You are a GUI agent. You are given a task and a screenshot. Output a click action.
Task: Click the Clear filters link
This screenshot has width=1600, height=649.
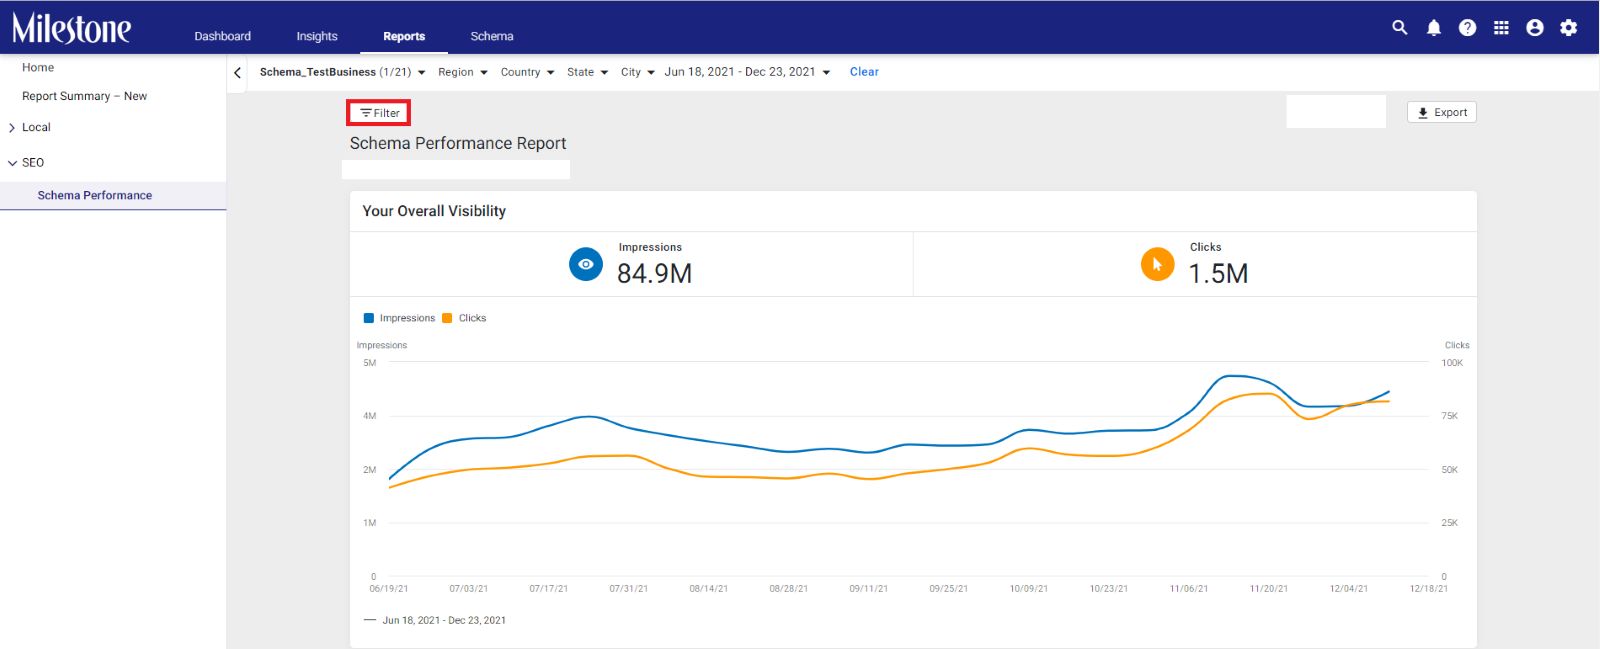click(864, 72)
